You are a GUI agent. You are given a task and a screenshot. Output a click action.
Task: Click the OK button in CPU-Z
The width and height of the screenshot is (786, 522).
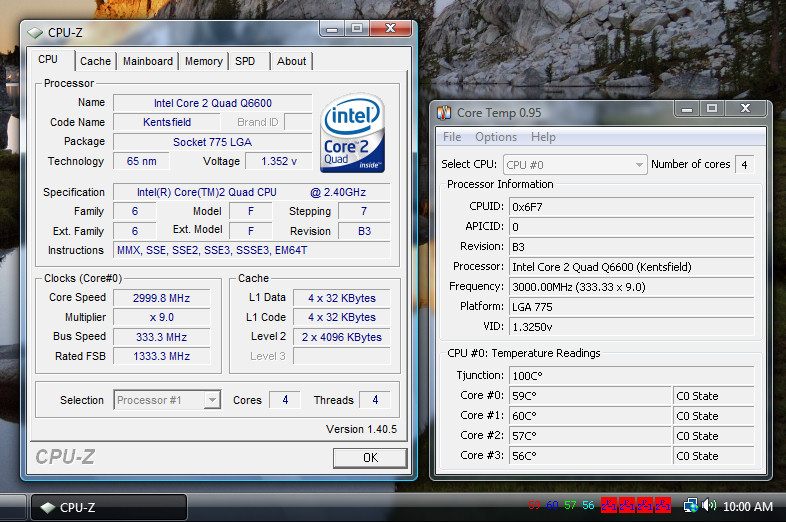coord(370,458)
